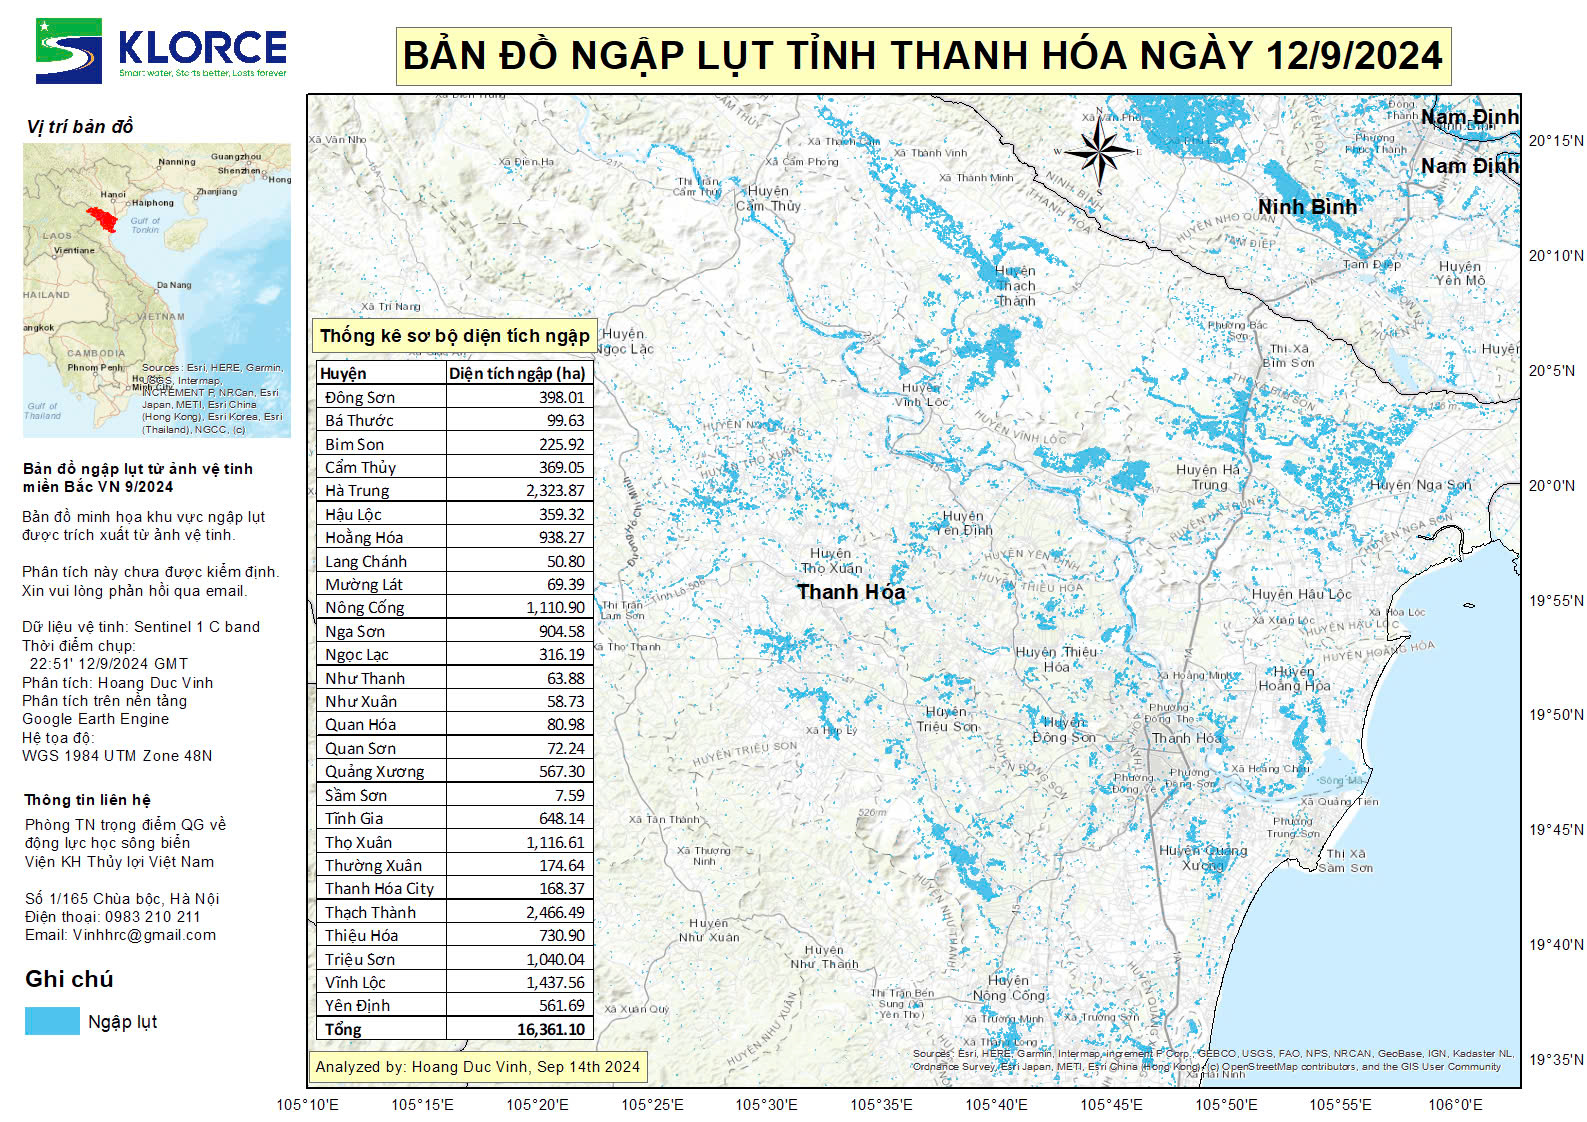Image resolution: width=1587 pixels, height=1122 pixels.
Task: Click the Ninh Bình label on map
Action: pyautogui.click(x=1307, y=207)
